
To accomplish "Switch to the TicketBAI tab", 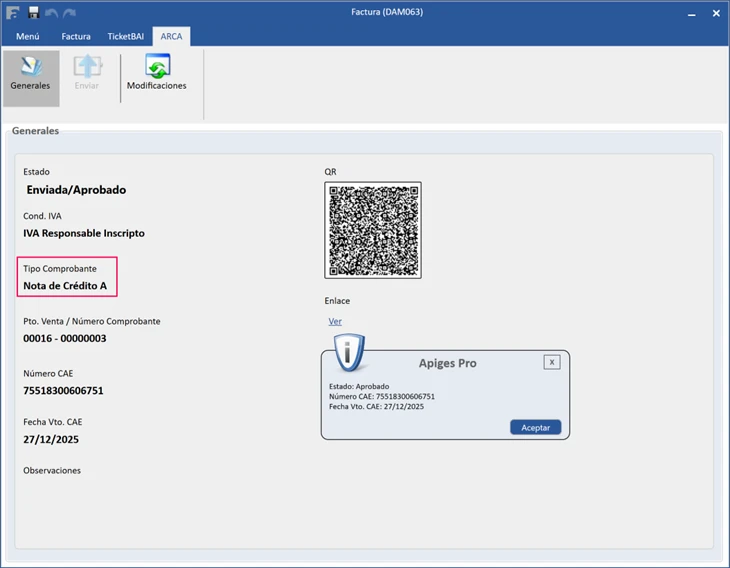I will coord(126,36).
